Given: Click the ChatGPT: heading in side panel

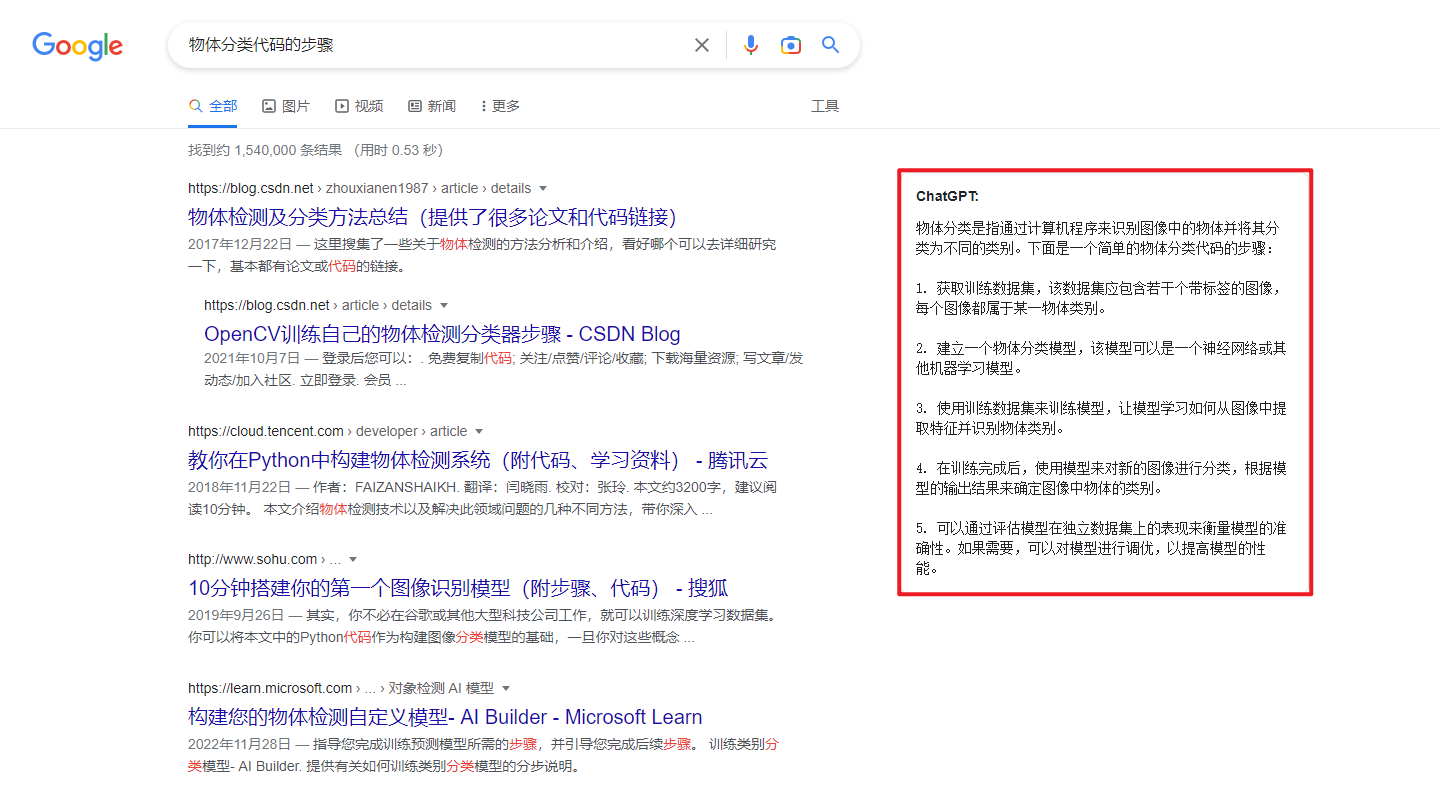Looking at the screenshot, I should 947,196.
